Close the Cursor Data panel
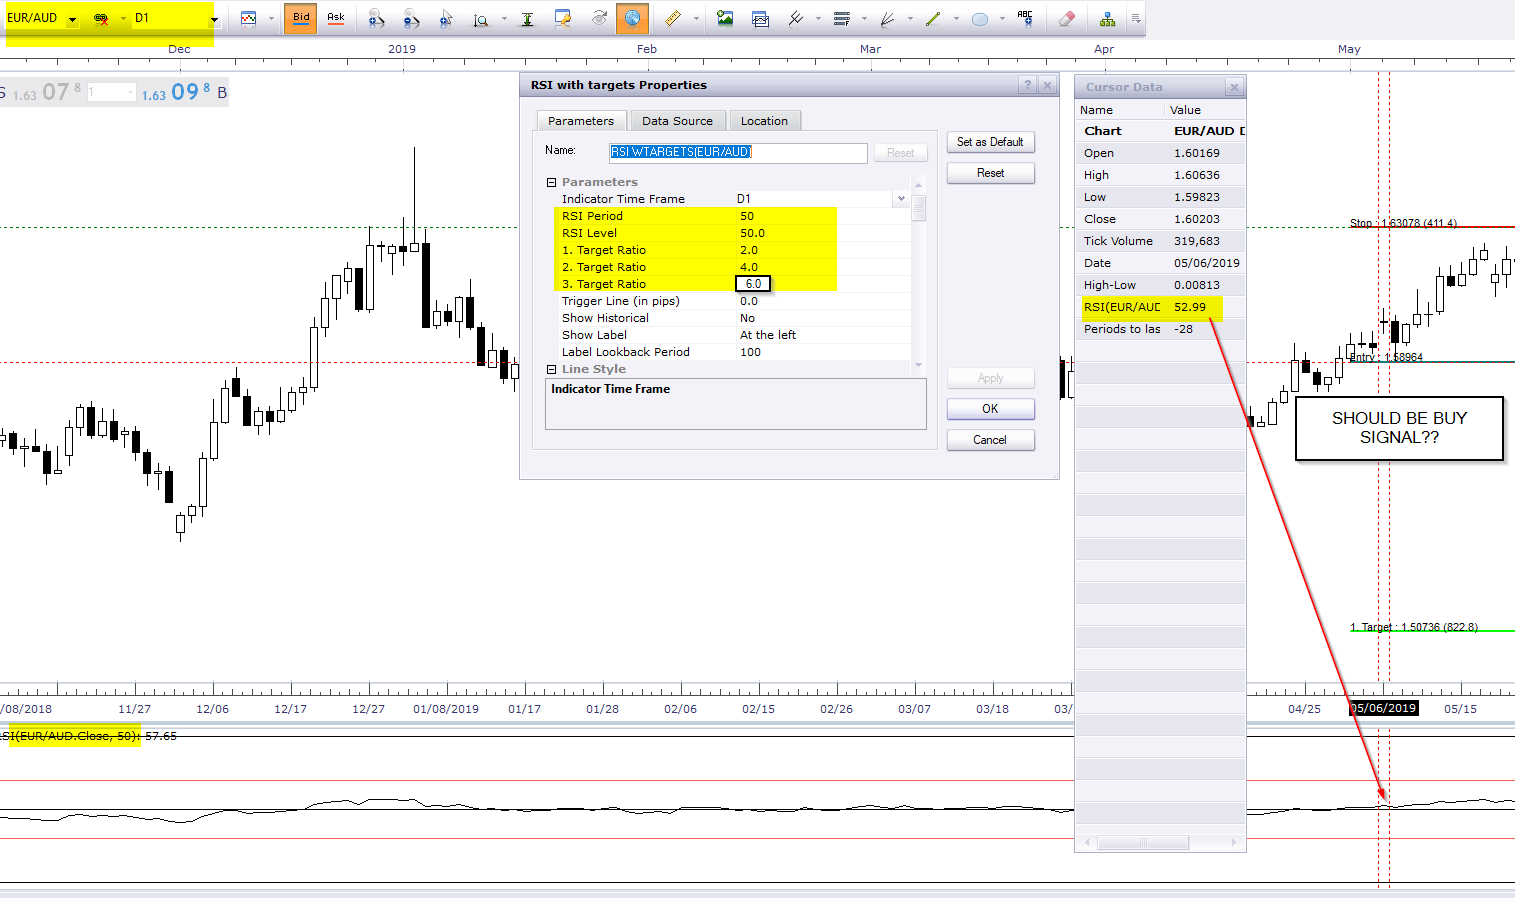 [x=1234, y=87]
